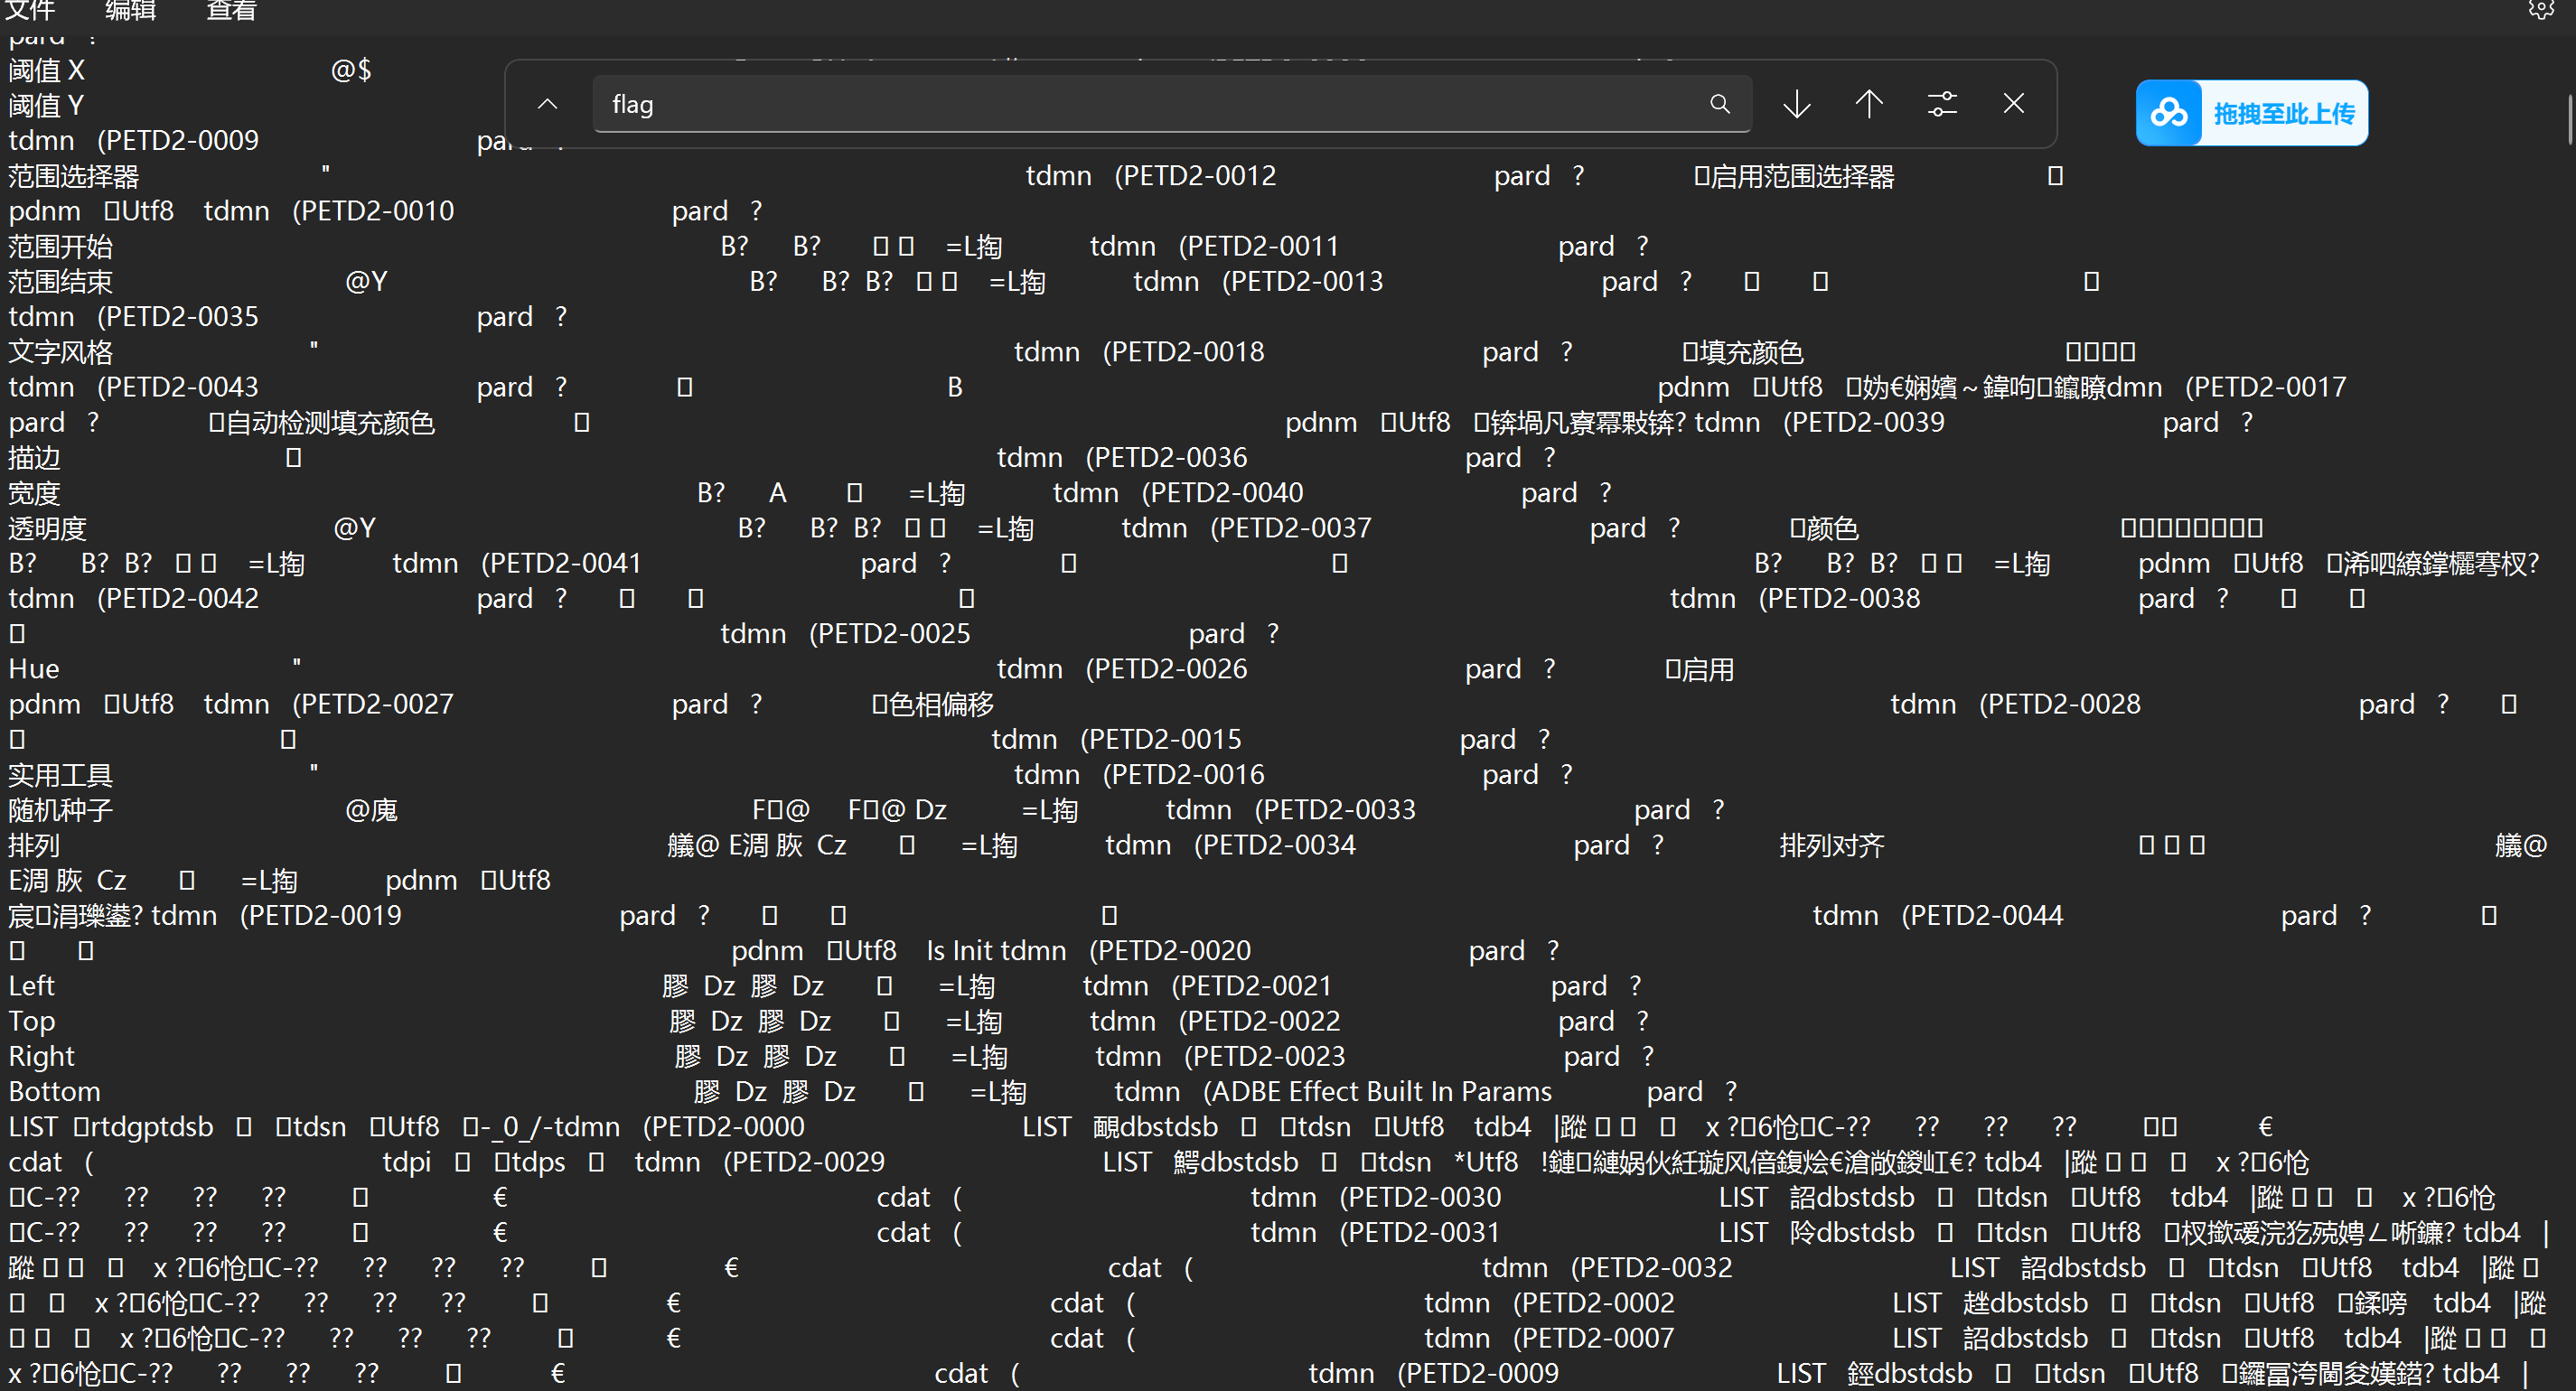Viewport: 2576px width, 1391px height.
Task: Place cursor on the Bottom text line
Action: [54, 1091]
